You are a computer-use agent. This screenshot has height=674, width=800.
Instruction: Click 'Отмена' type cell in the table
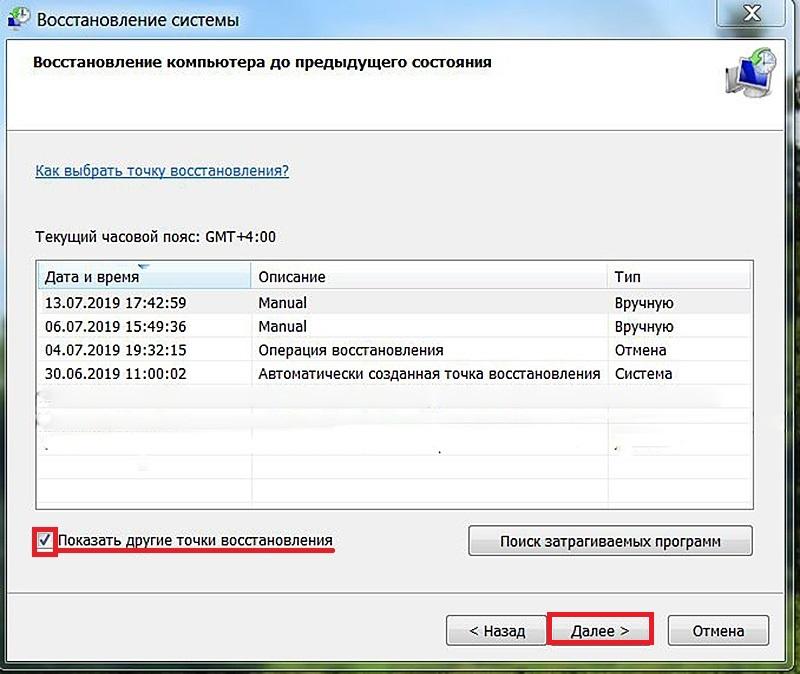click(640, 350)
